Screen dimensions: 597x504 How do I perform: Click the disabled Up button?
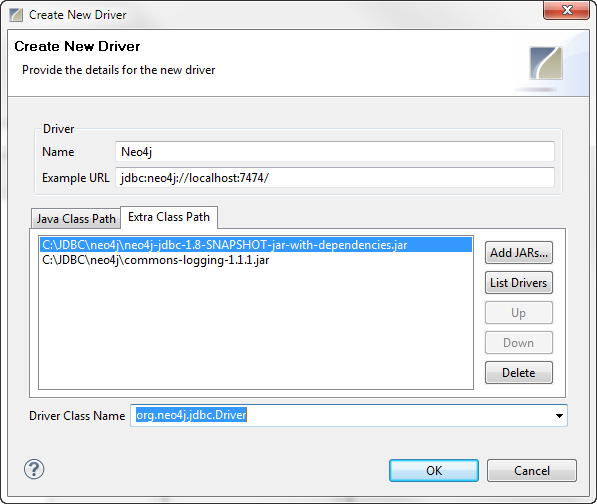click(x=519, y=313)
